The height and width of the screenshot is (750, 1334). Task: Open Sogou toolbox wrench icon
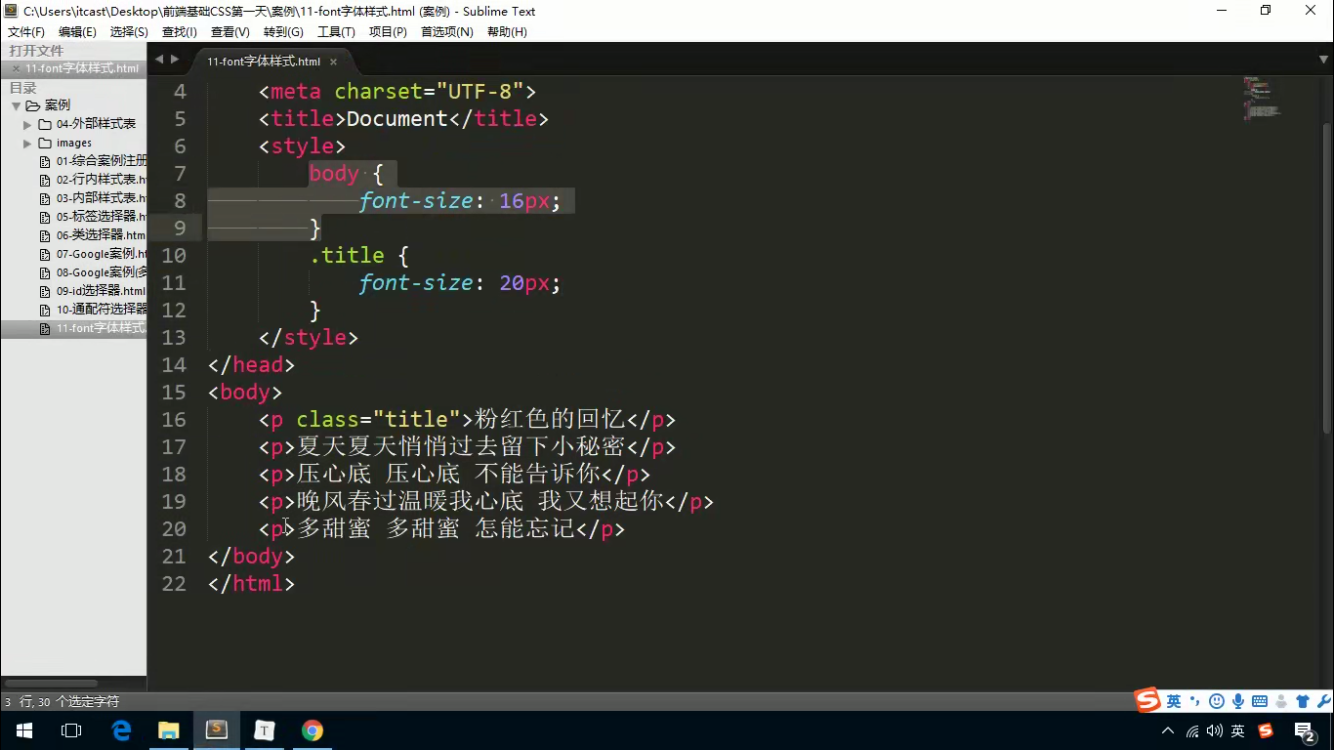[x=1323, y=702]
